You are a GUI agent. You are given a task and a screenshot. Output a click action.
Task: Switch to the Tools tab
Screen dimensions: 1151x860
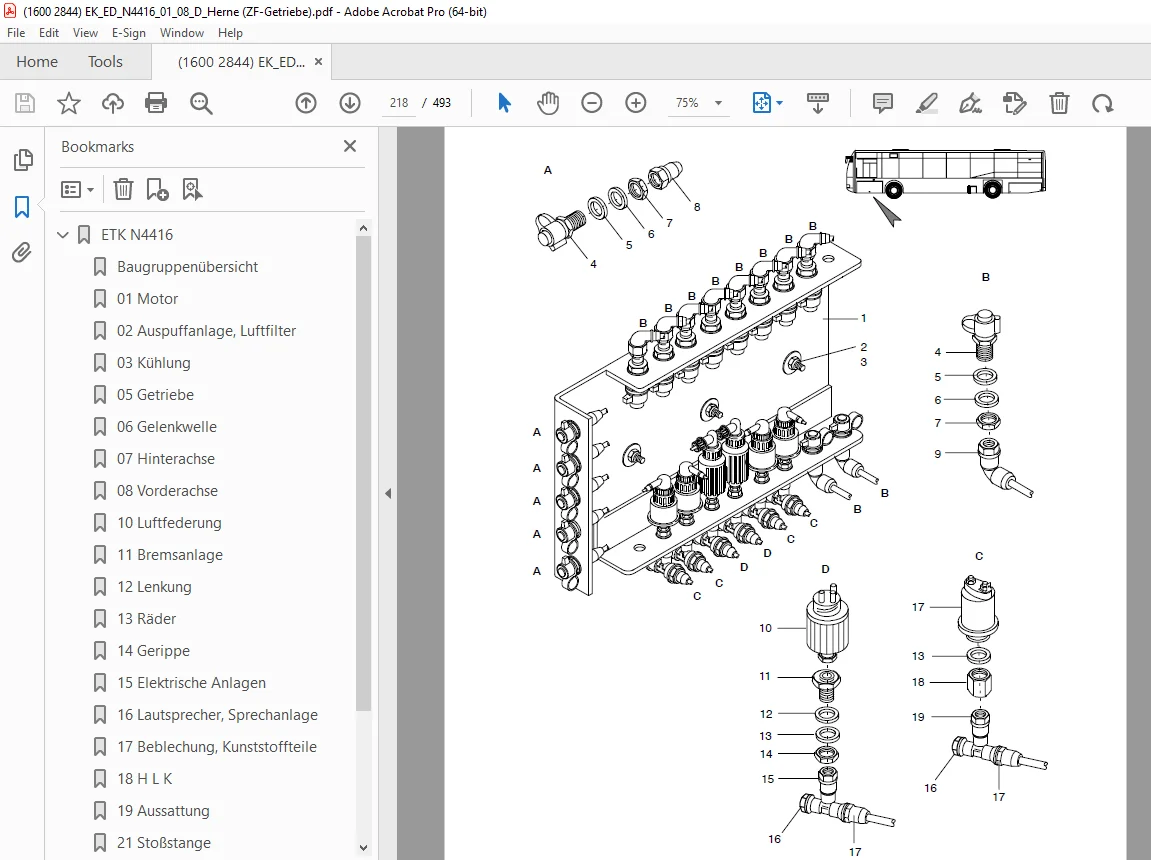point(105,62)
